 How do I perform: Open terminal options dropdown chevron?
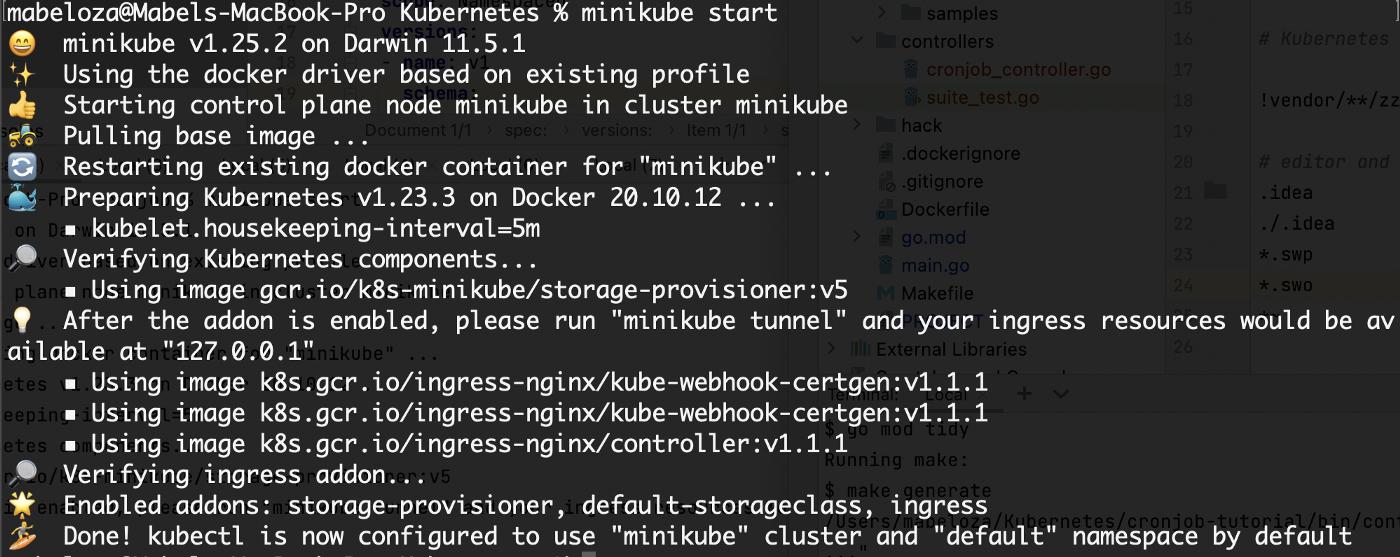pos(1061,394)
